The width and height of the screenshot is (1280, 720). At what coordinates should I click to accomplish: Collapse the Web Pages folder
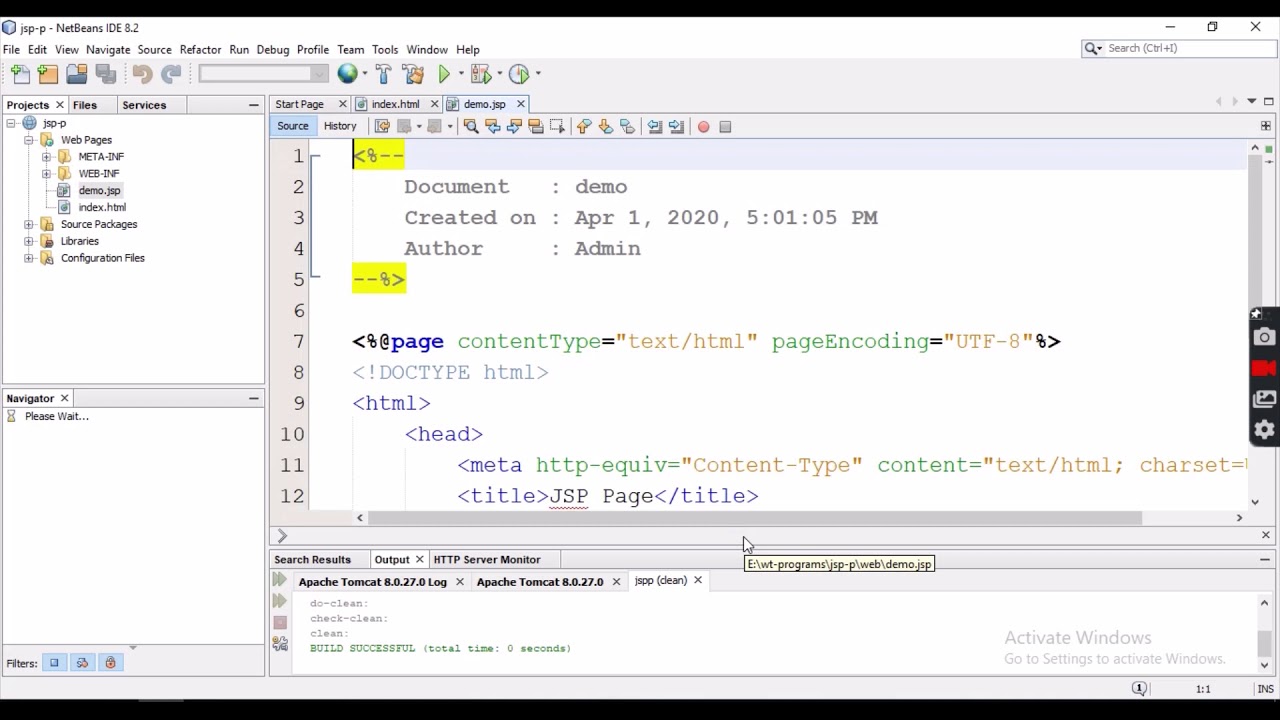point(29,140)
